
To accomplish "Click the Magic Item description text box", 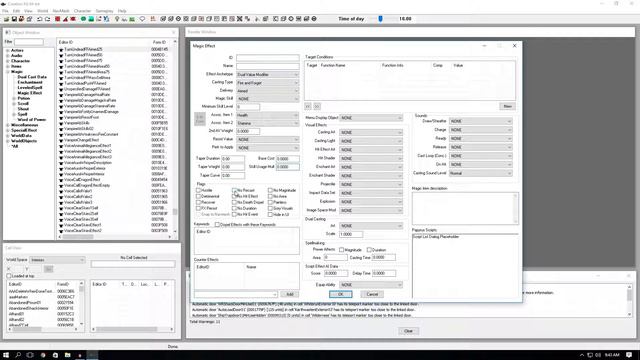I will tap(465, 208).
